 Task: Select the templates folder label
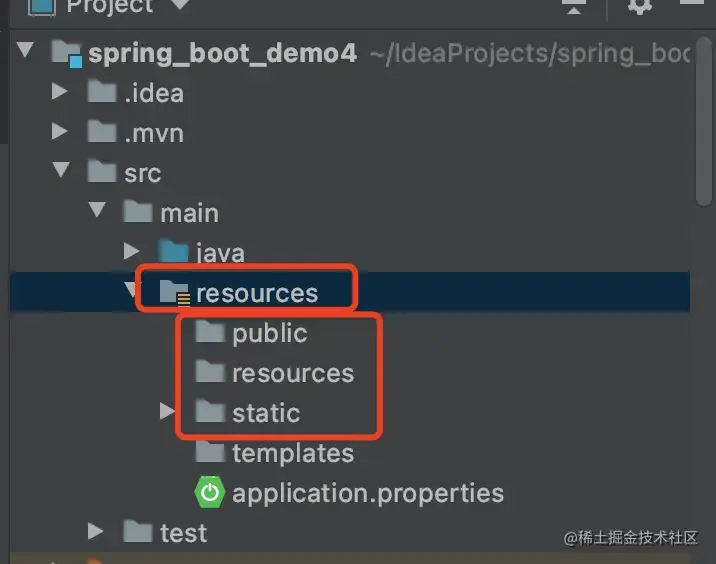[293, 453]
